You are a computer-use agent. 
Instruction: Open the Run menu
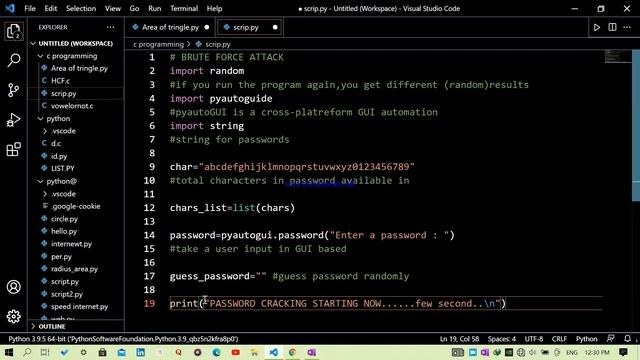point(155,8)
